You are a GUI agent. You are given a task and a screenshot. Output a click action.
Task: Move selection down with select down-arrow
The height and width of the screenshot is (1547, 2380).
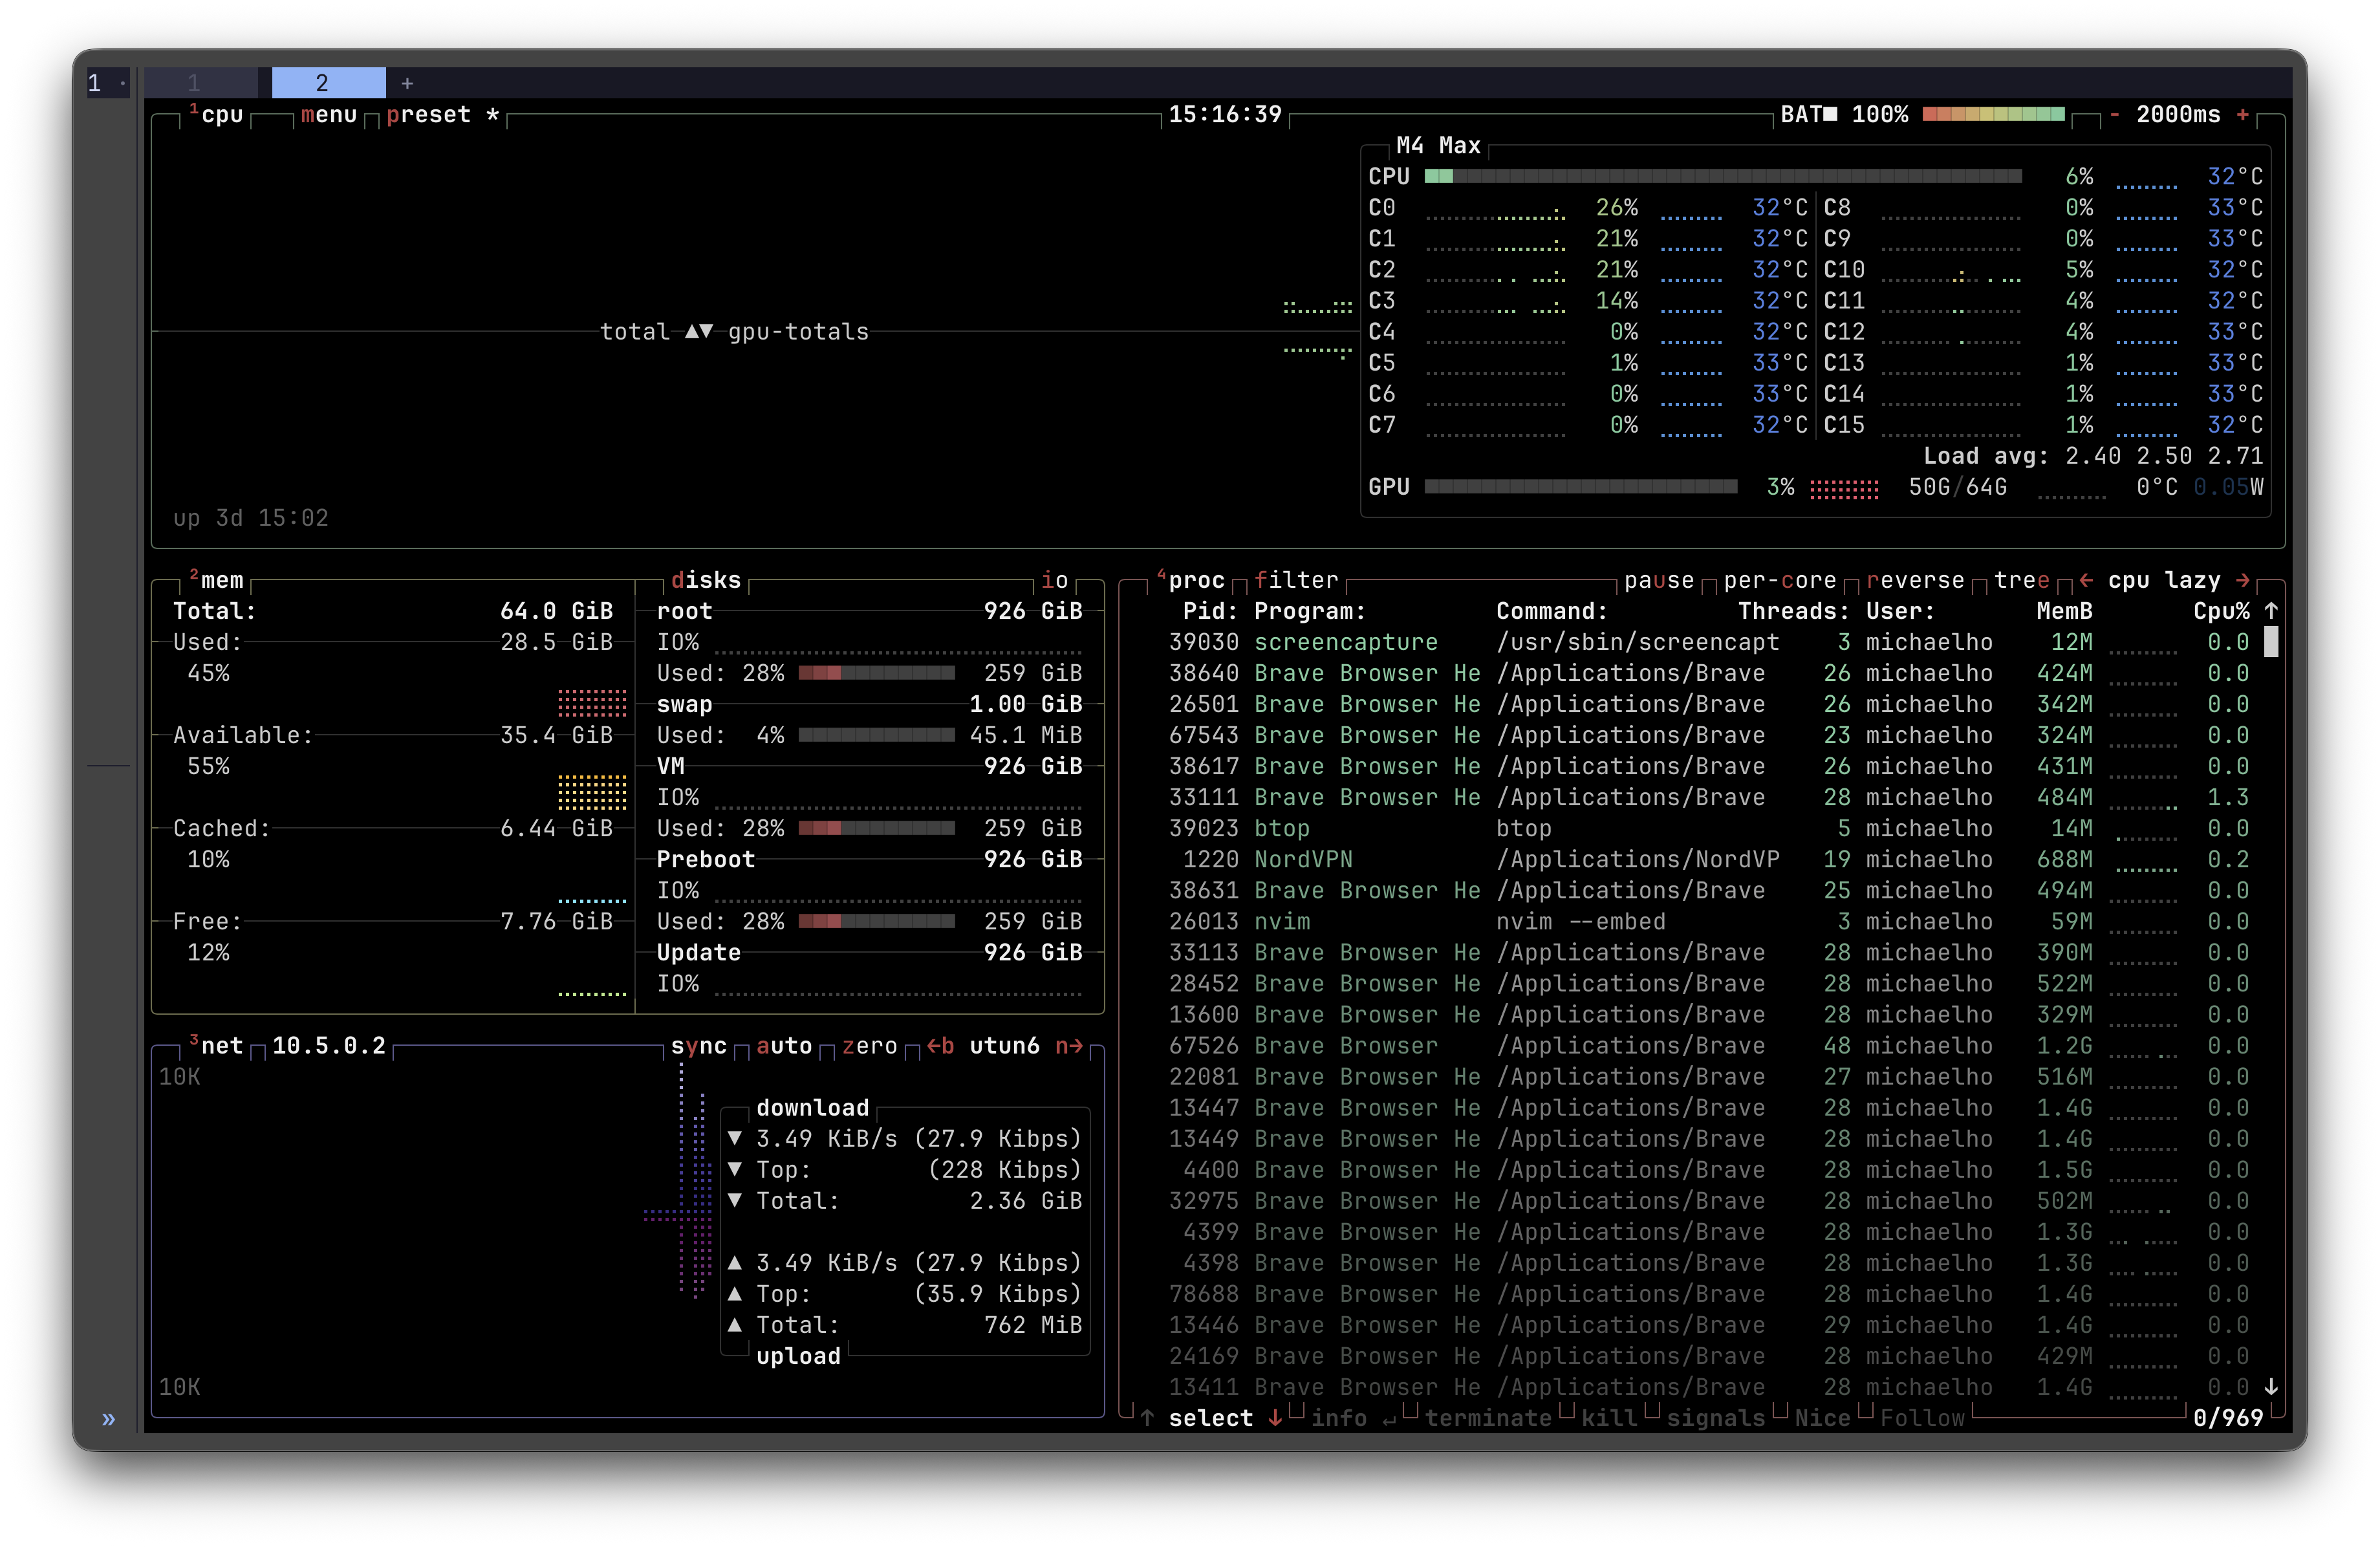[1275, 1418]
